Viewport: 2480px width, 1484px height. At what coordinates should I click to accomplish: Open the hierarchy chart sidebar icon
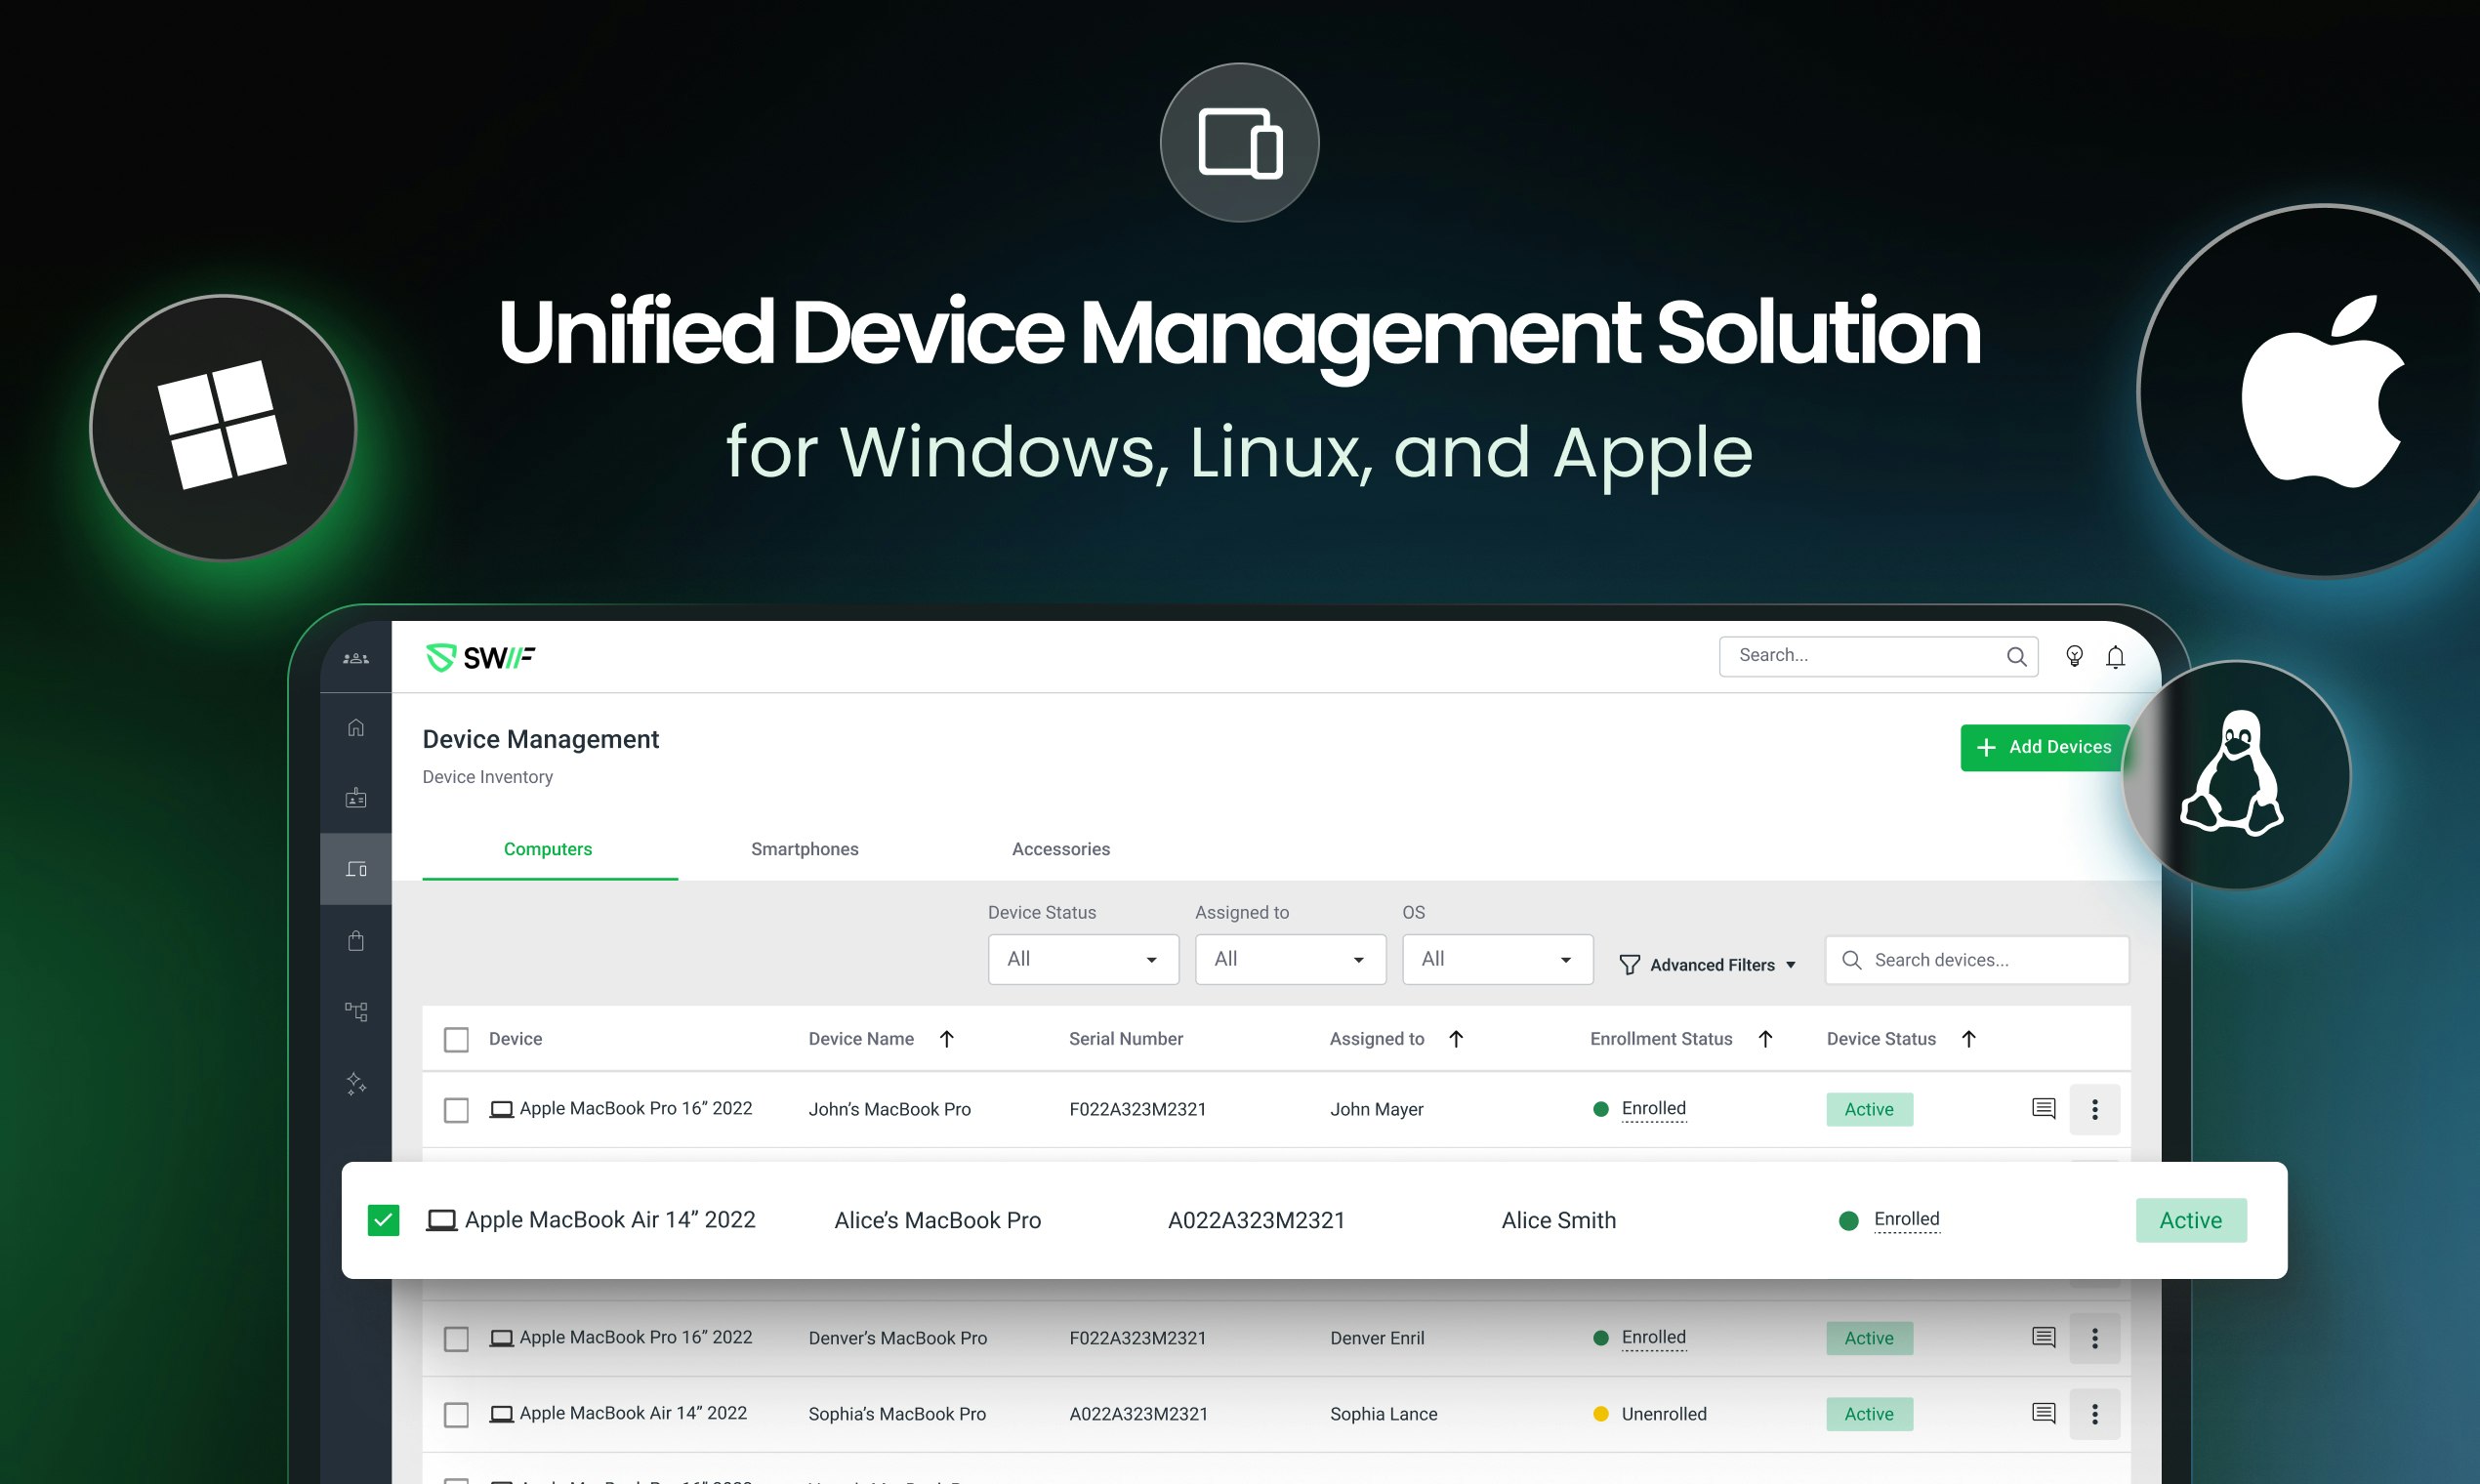click(356, 1011)
